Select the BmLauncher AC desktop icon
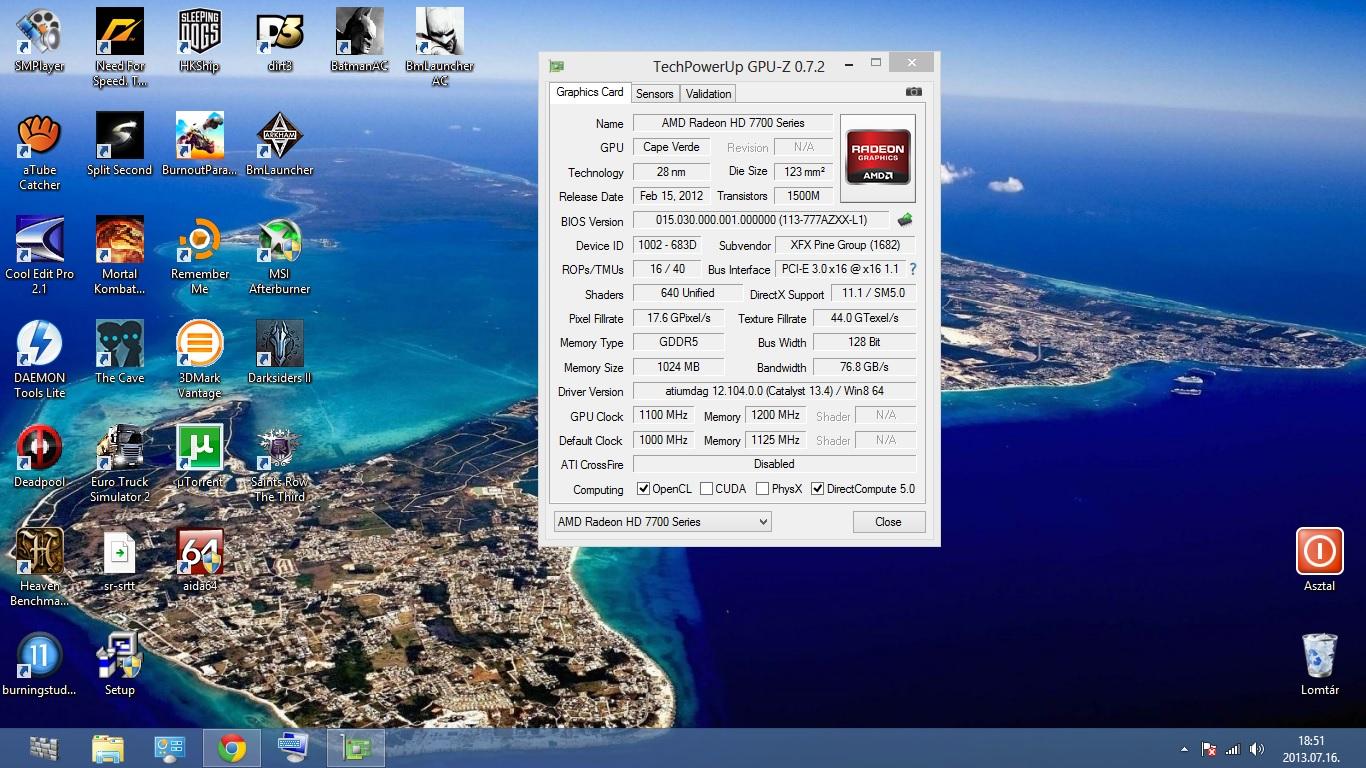Viewport: 1366px width, 768px height. pos(440,47)
